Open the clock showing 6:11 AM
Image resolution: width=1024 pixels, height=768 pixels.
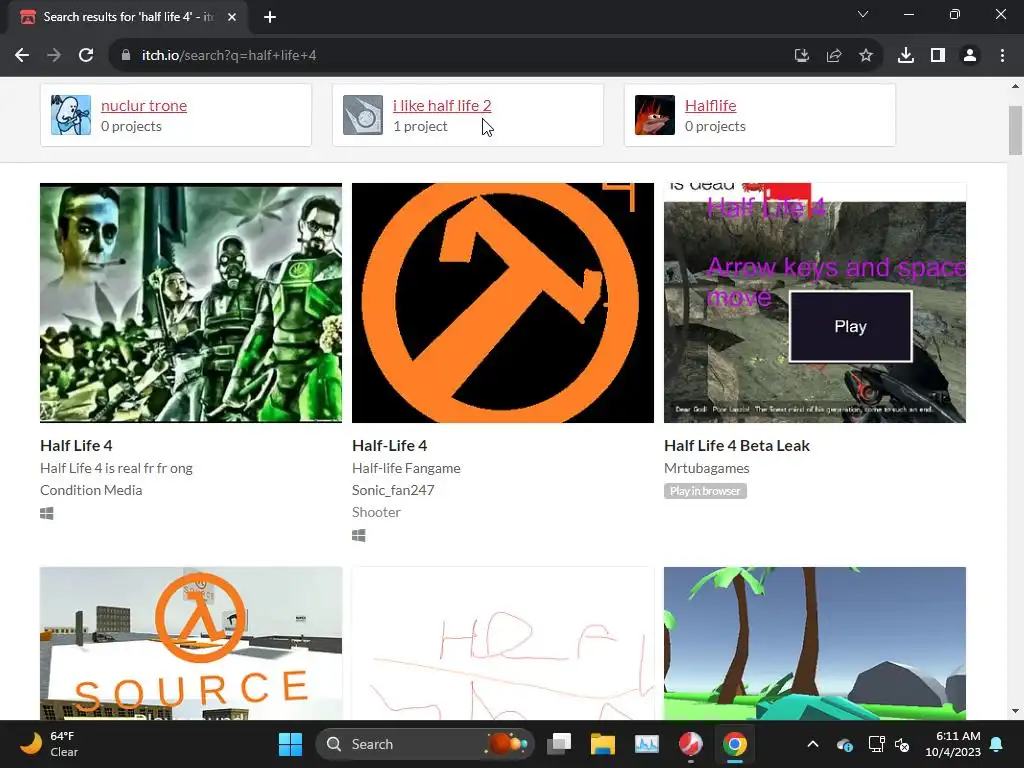(x=953, y=744)
